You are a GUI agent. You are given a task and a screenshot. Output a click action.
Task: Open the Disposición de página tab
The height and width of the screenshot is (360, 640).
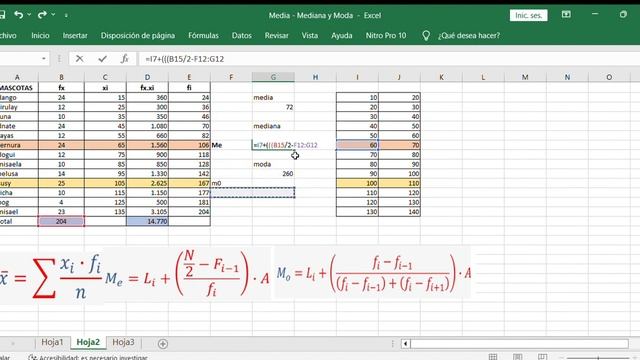click(138, 36)
